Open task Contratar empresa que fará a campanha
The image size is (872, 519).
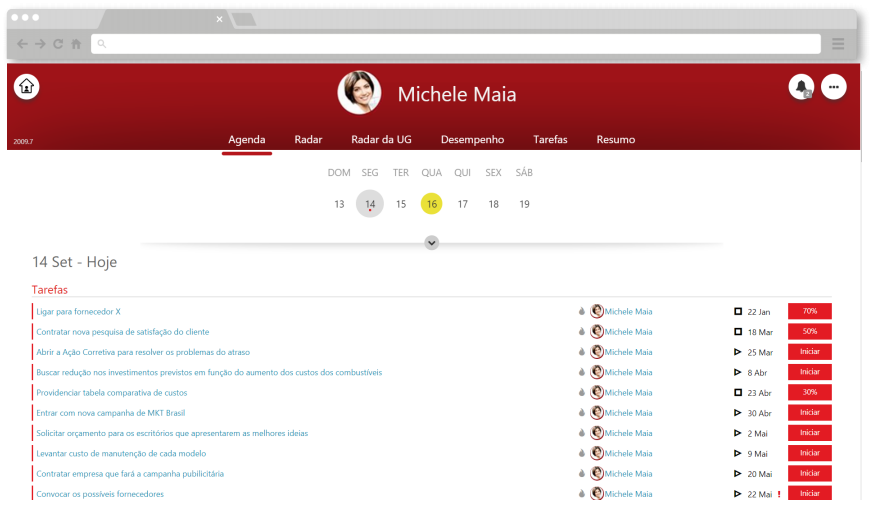[x=130, y=474]
